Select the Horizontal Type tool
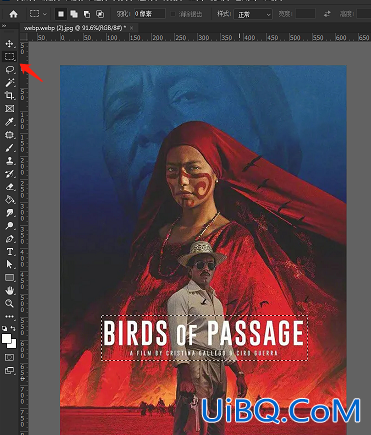The width and height of the screenshot is (371, 435). pos(9,252)
